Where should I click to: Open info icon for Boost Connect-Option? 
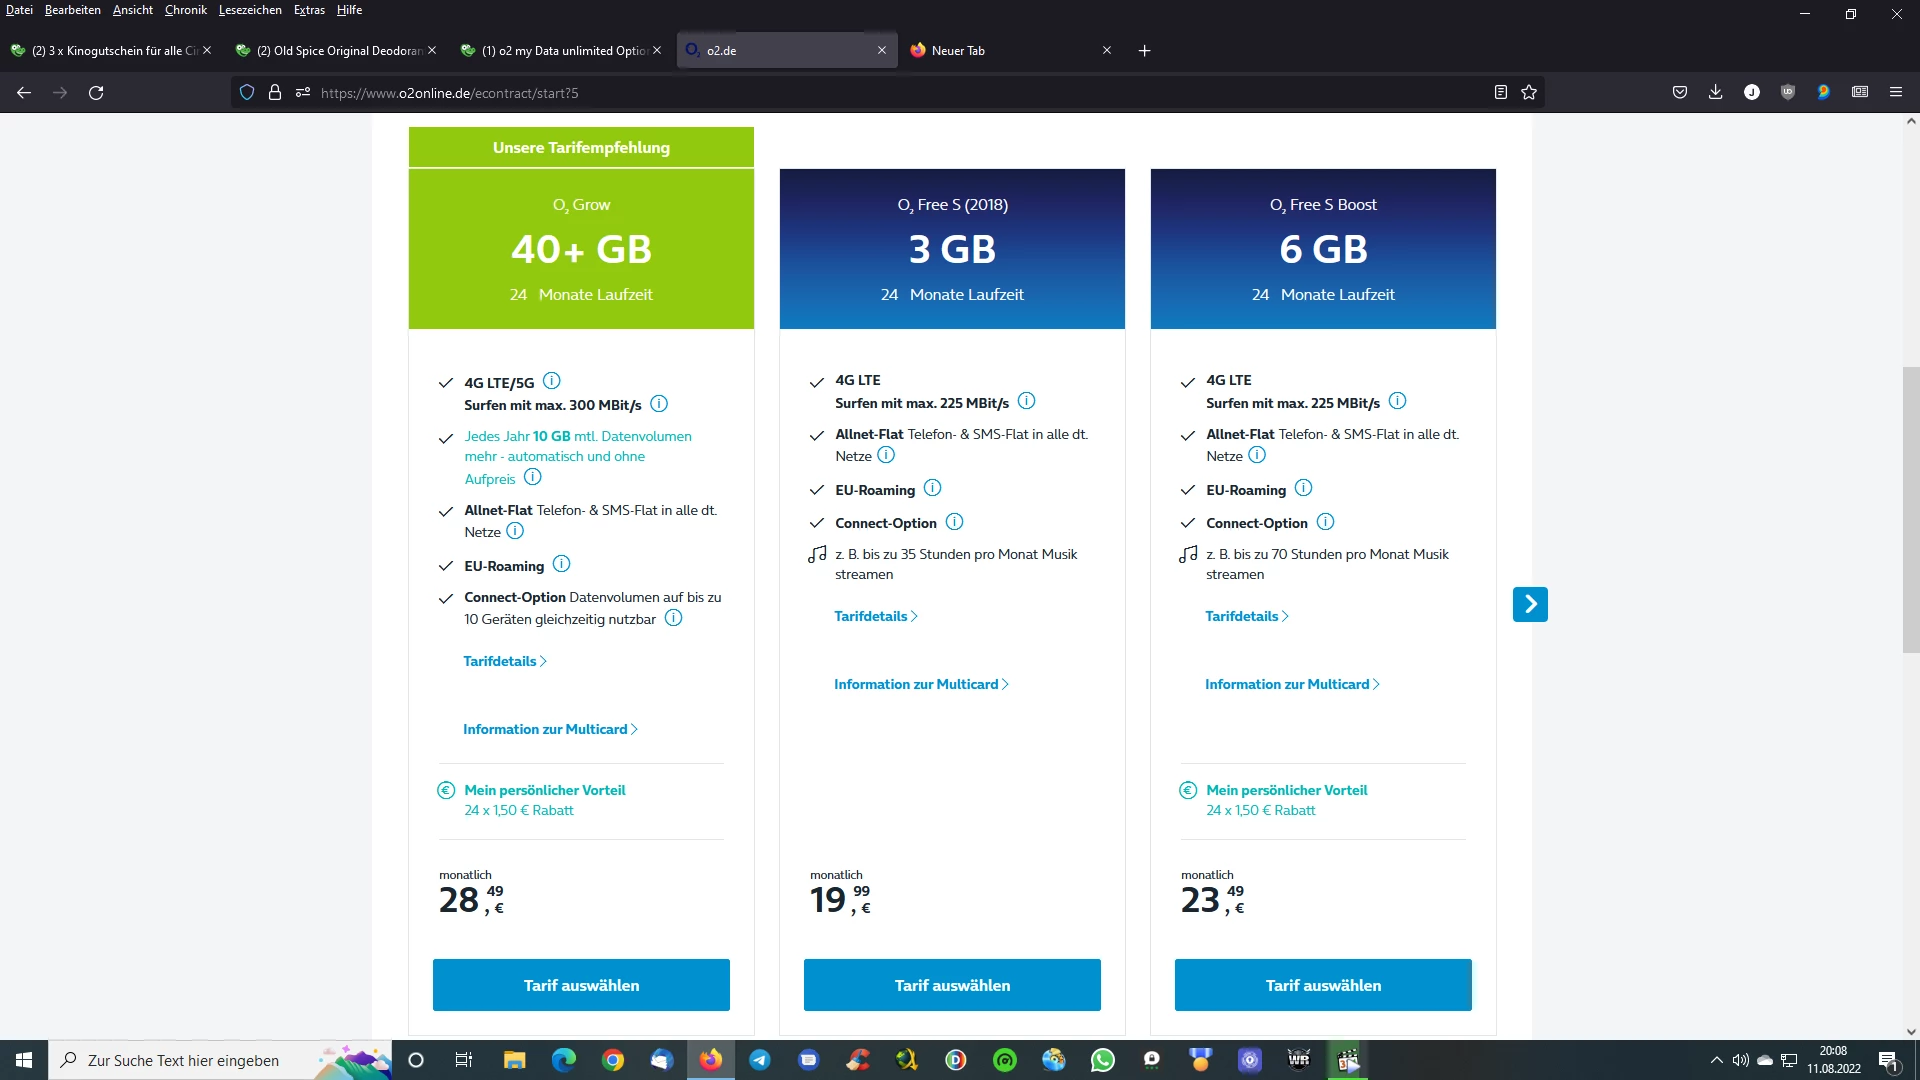point(1325,522)
